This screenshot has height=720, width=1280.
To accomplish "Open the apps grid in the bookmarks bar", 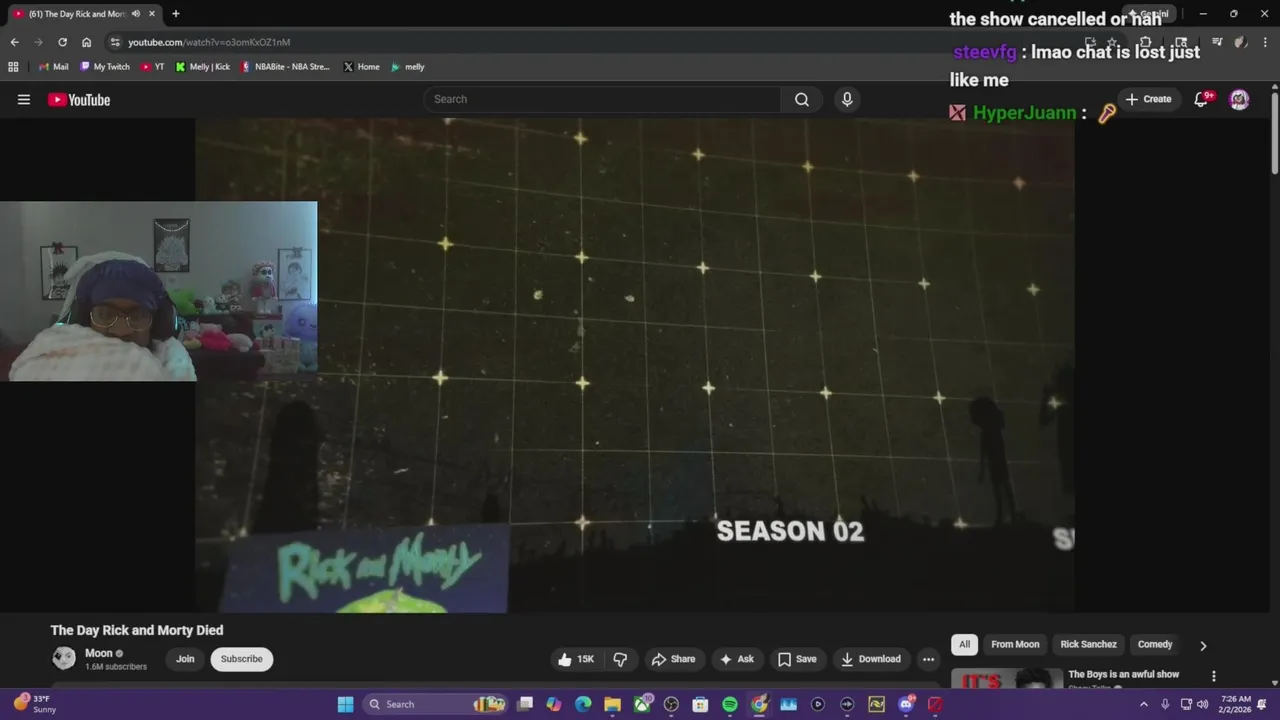I will tap(13, 67).
